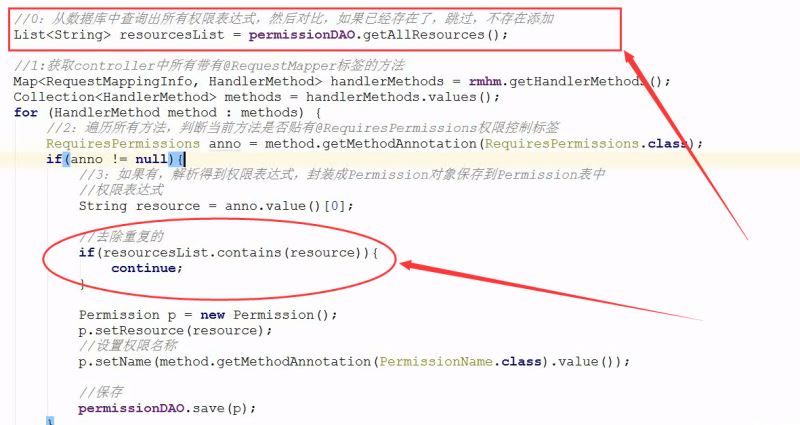This screenshot has height=425, width=800.
Task: Place cursor on resourcesList variable declaration
Action: tap(172, 35)
